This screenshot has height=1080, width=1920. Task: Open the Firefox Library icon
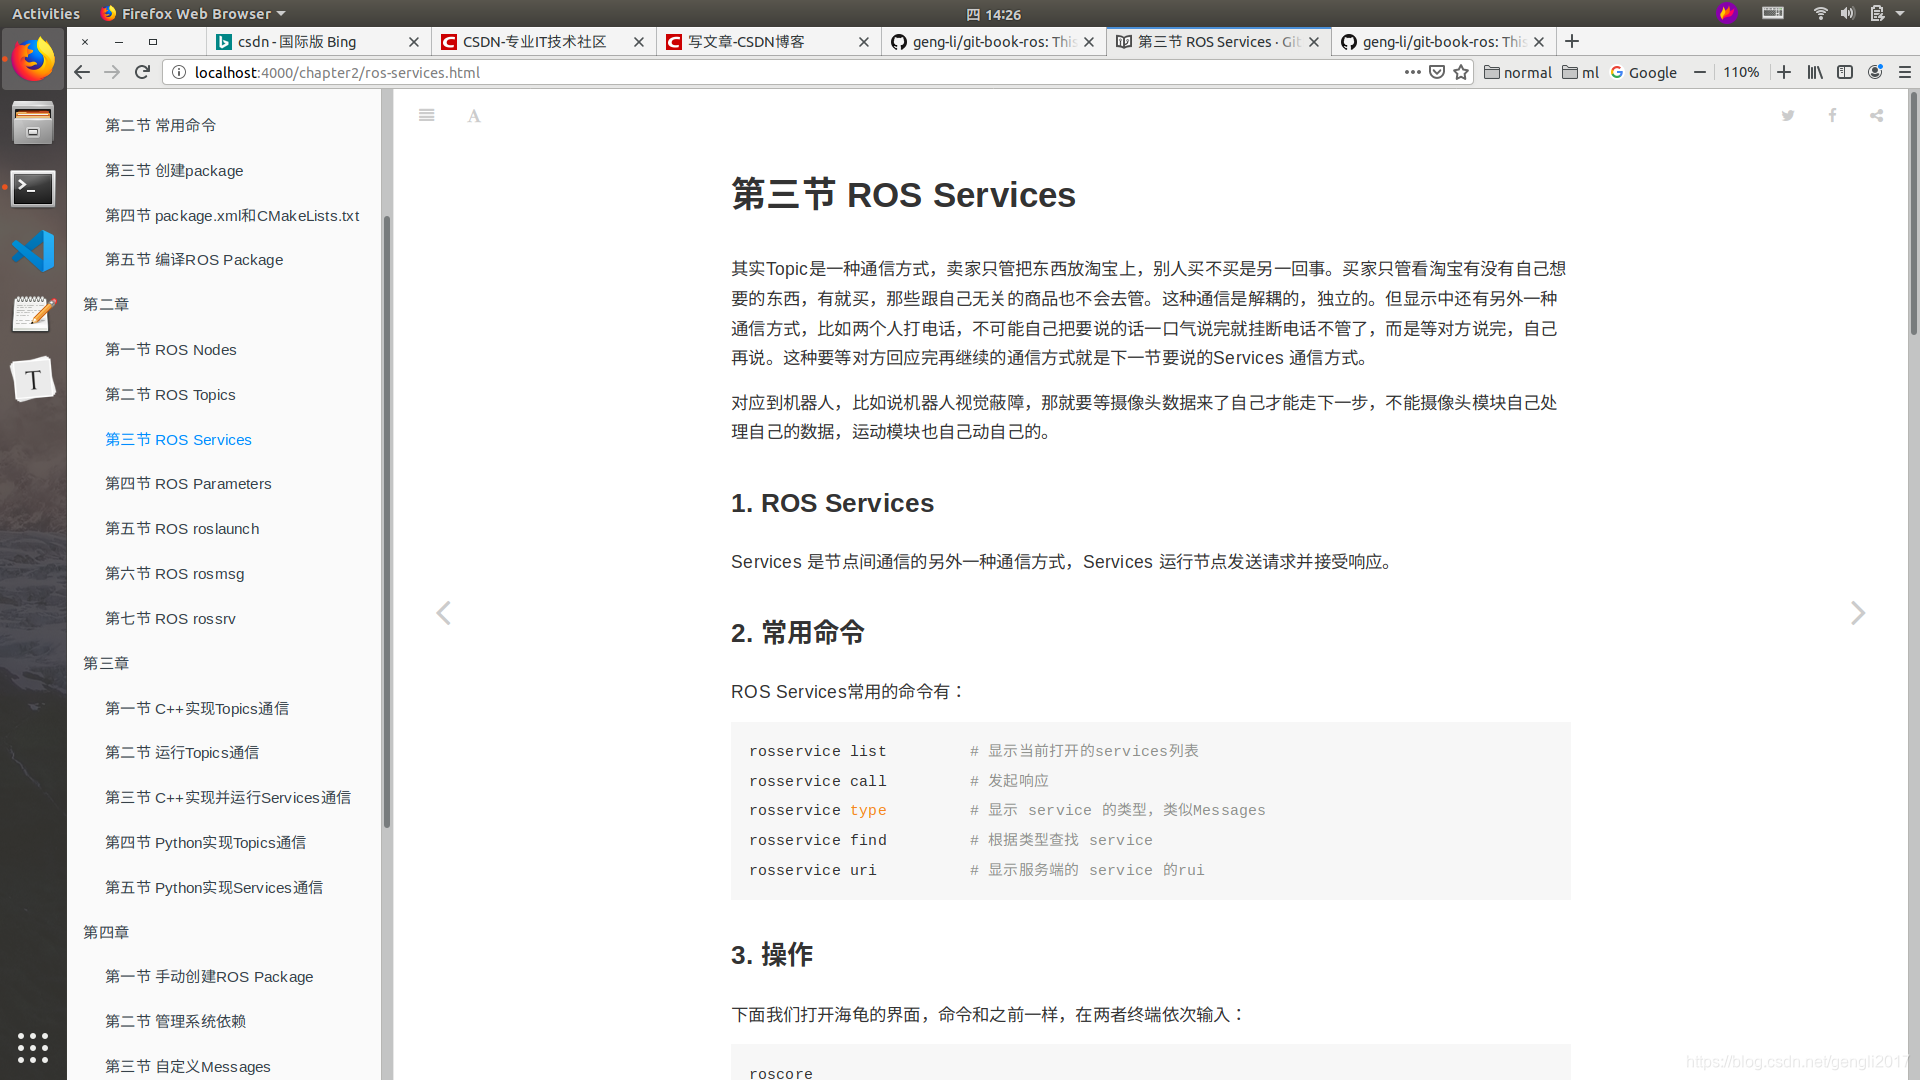point(1815,72)
